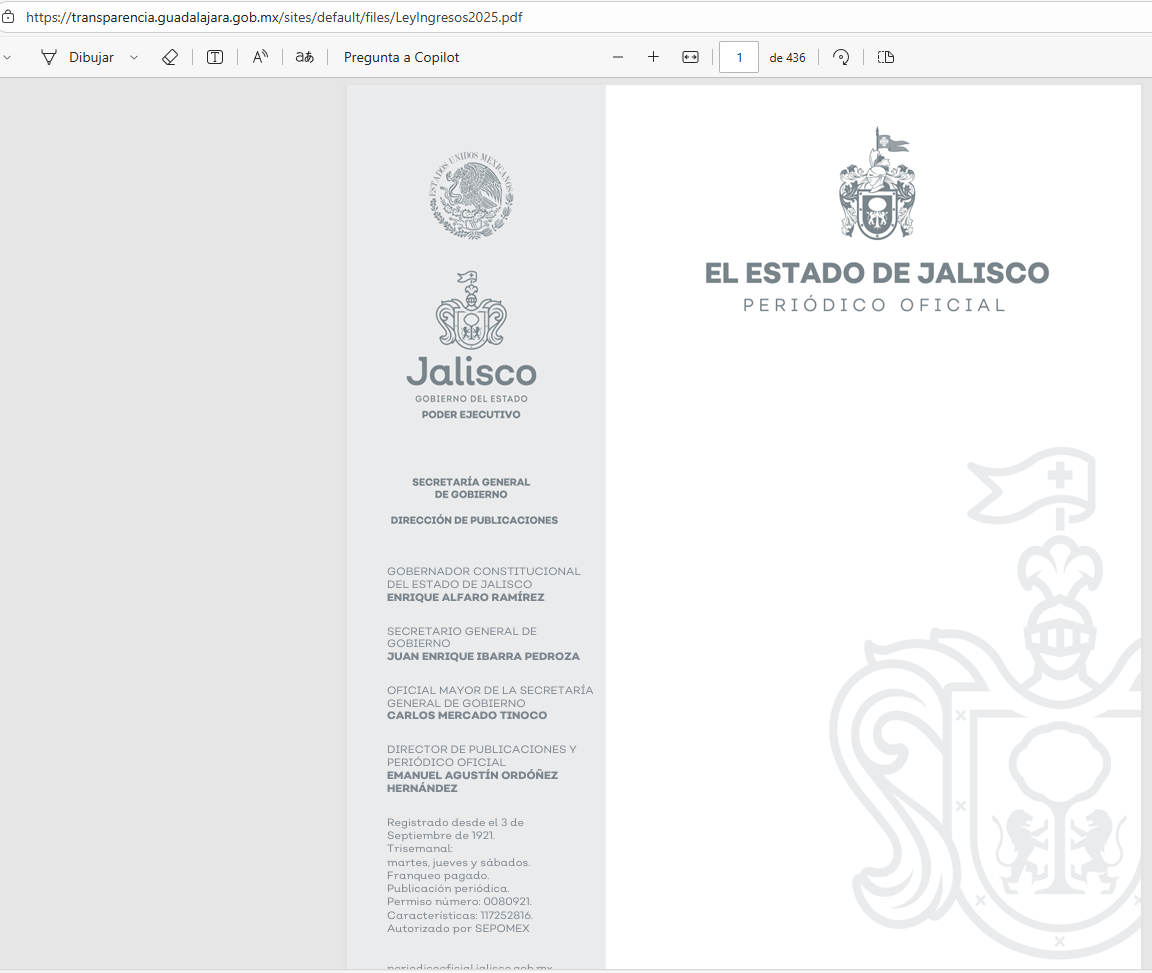Activate the read aloud icon
Image resolution: width=1152 pixels, height=973 pixels.
point(260,57)
